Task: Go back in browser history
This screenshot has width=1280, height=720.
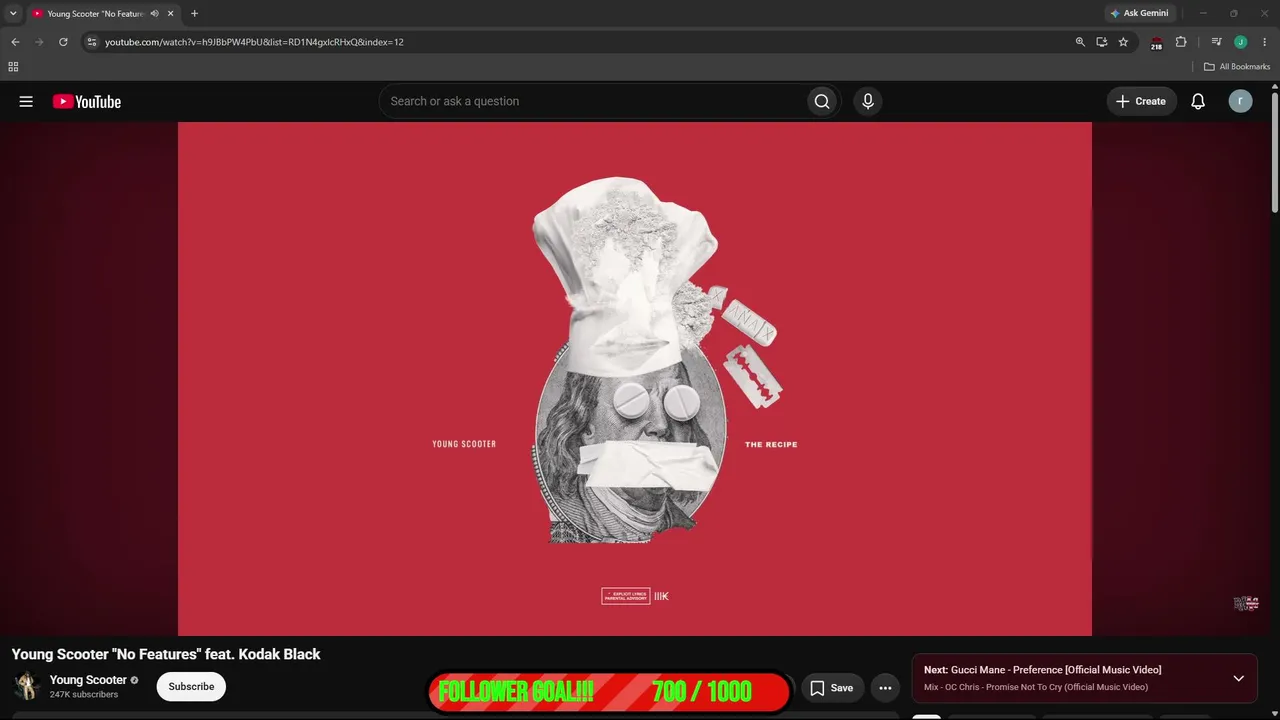Action: tap(15, 42)
